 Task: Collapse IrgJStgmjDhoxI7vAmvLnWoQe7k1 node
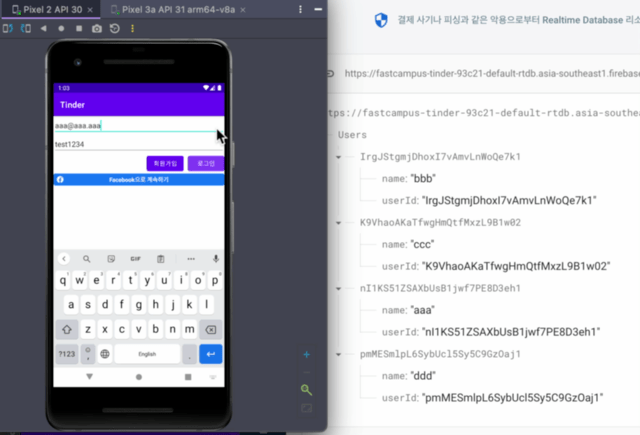click(x=338, y=157)
